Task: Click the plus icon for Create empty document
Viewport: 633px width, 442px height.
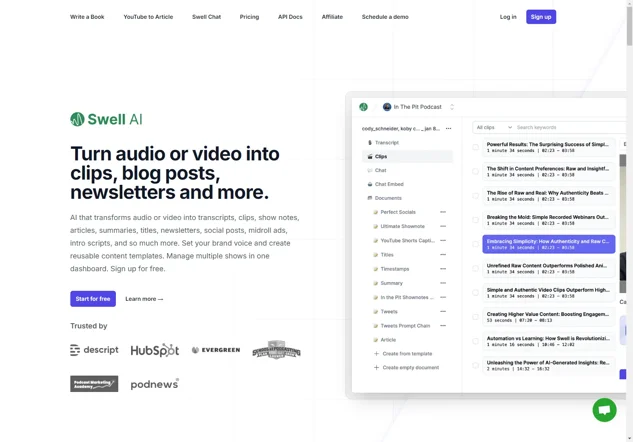Action: 376,368
